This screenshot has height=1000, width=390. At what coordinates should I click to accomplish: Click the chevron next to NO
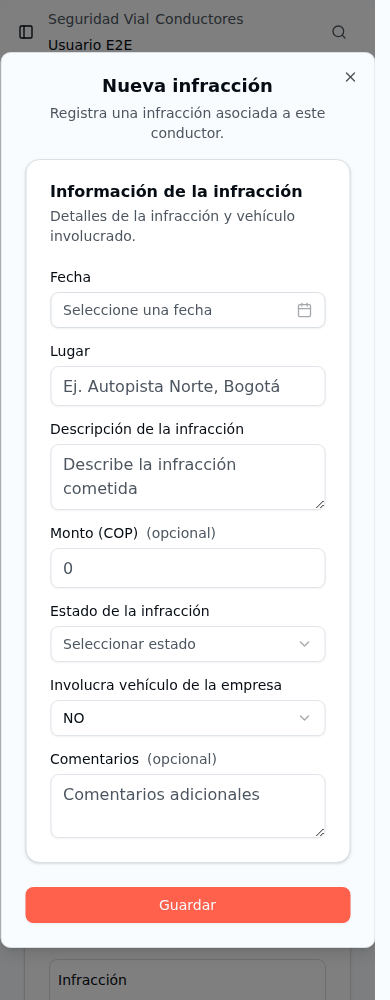(x=305, y=718)
